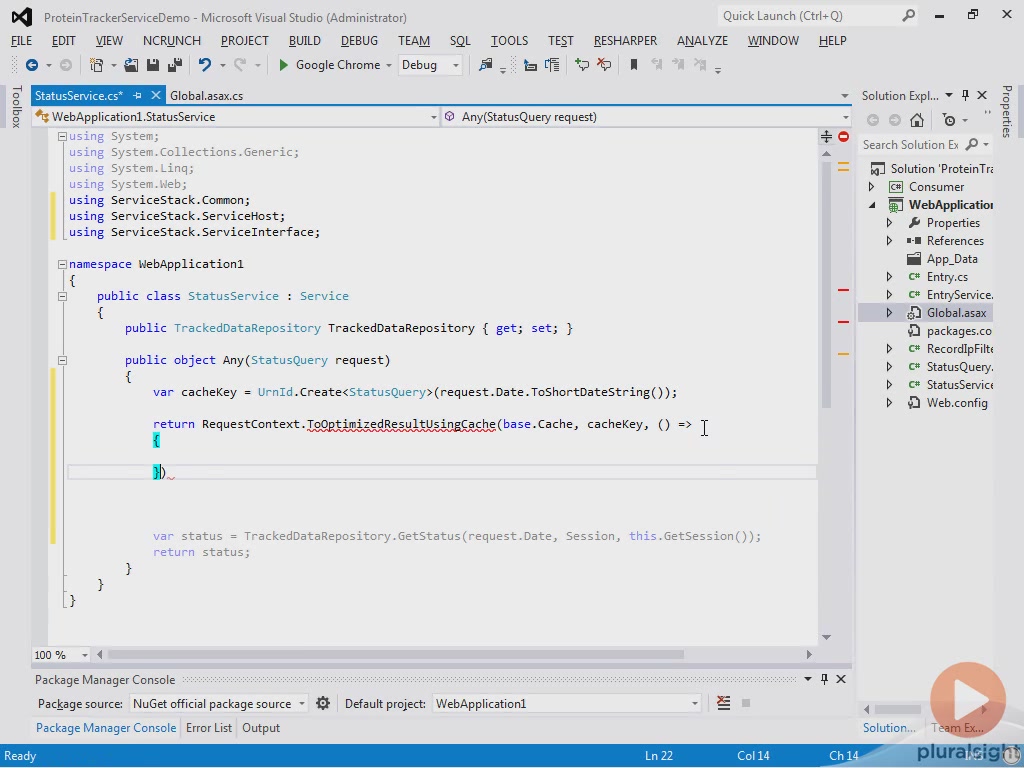
Task: Click the Find in Files toolbar icon
Action: [x=485, y=65]
